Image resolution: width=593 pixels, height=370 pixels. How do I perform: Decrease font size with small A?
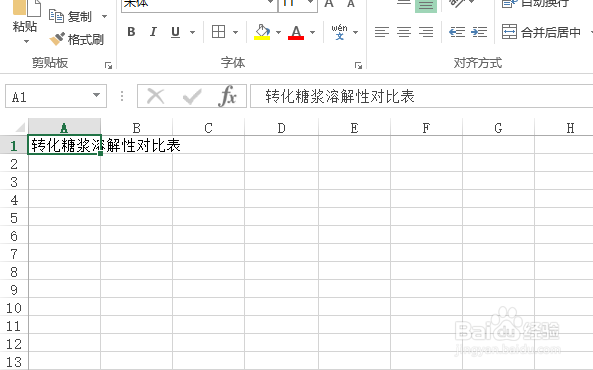(351, 4)
